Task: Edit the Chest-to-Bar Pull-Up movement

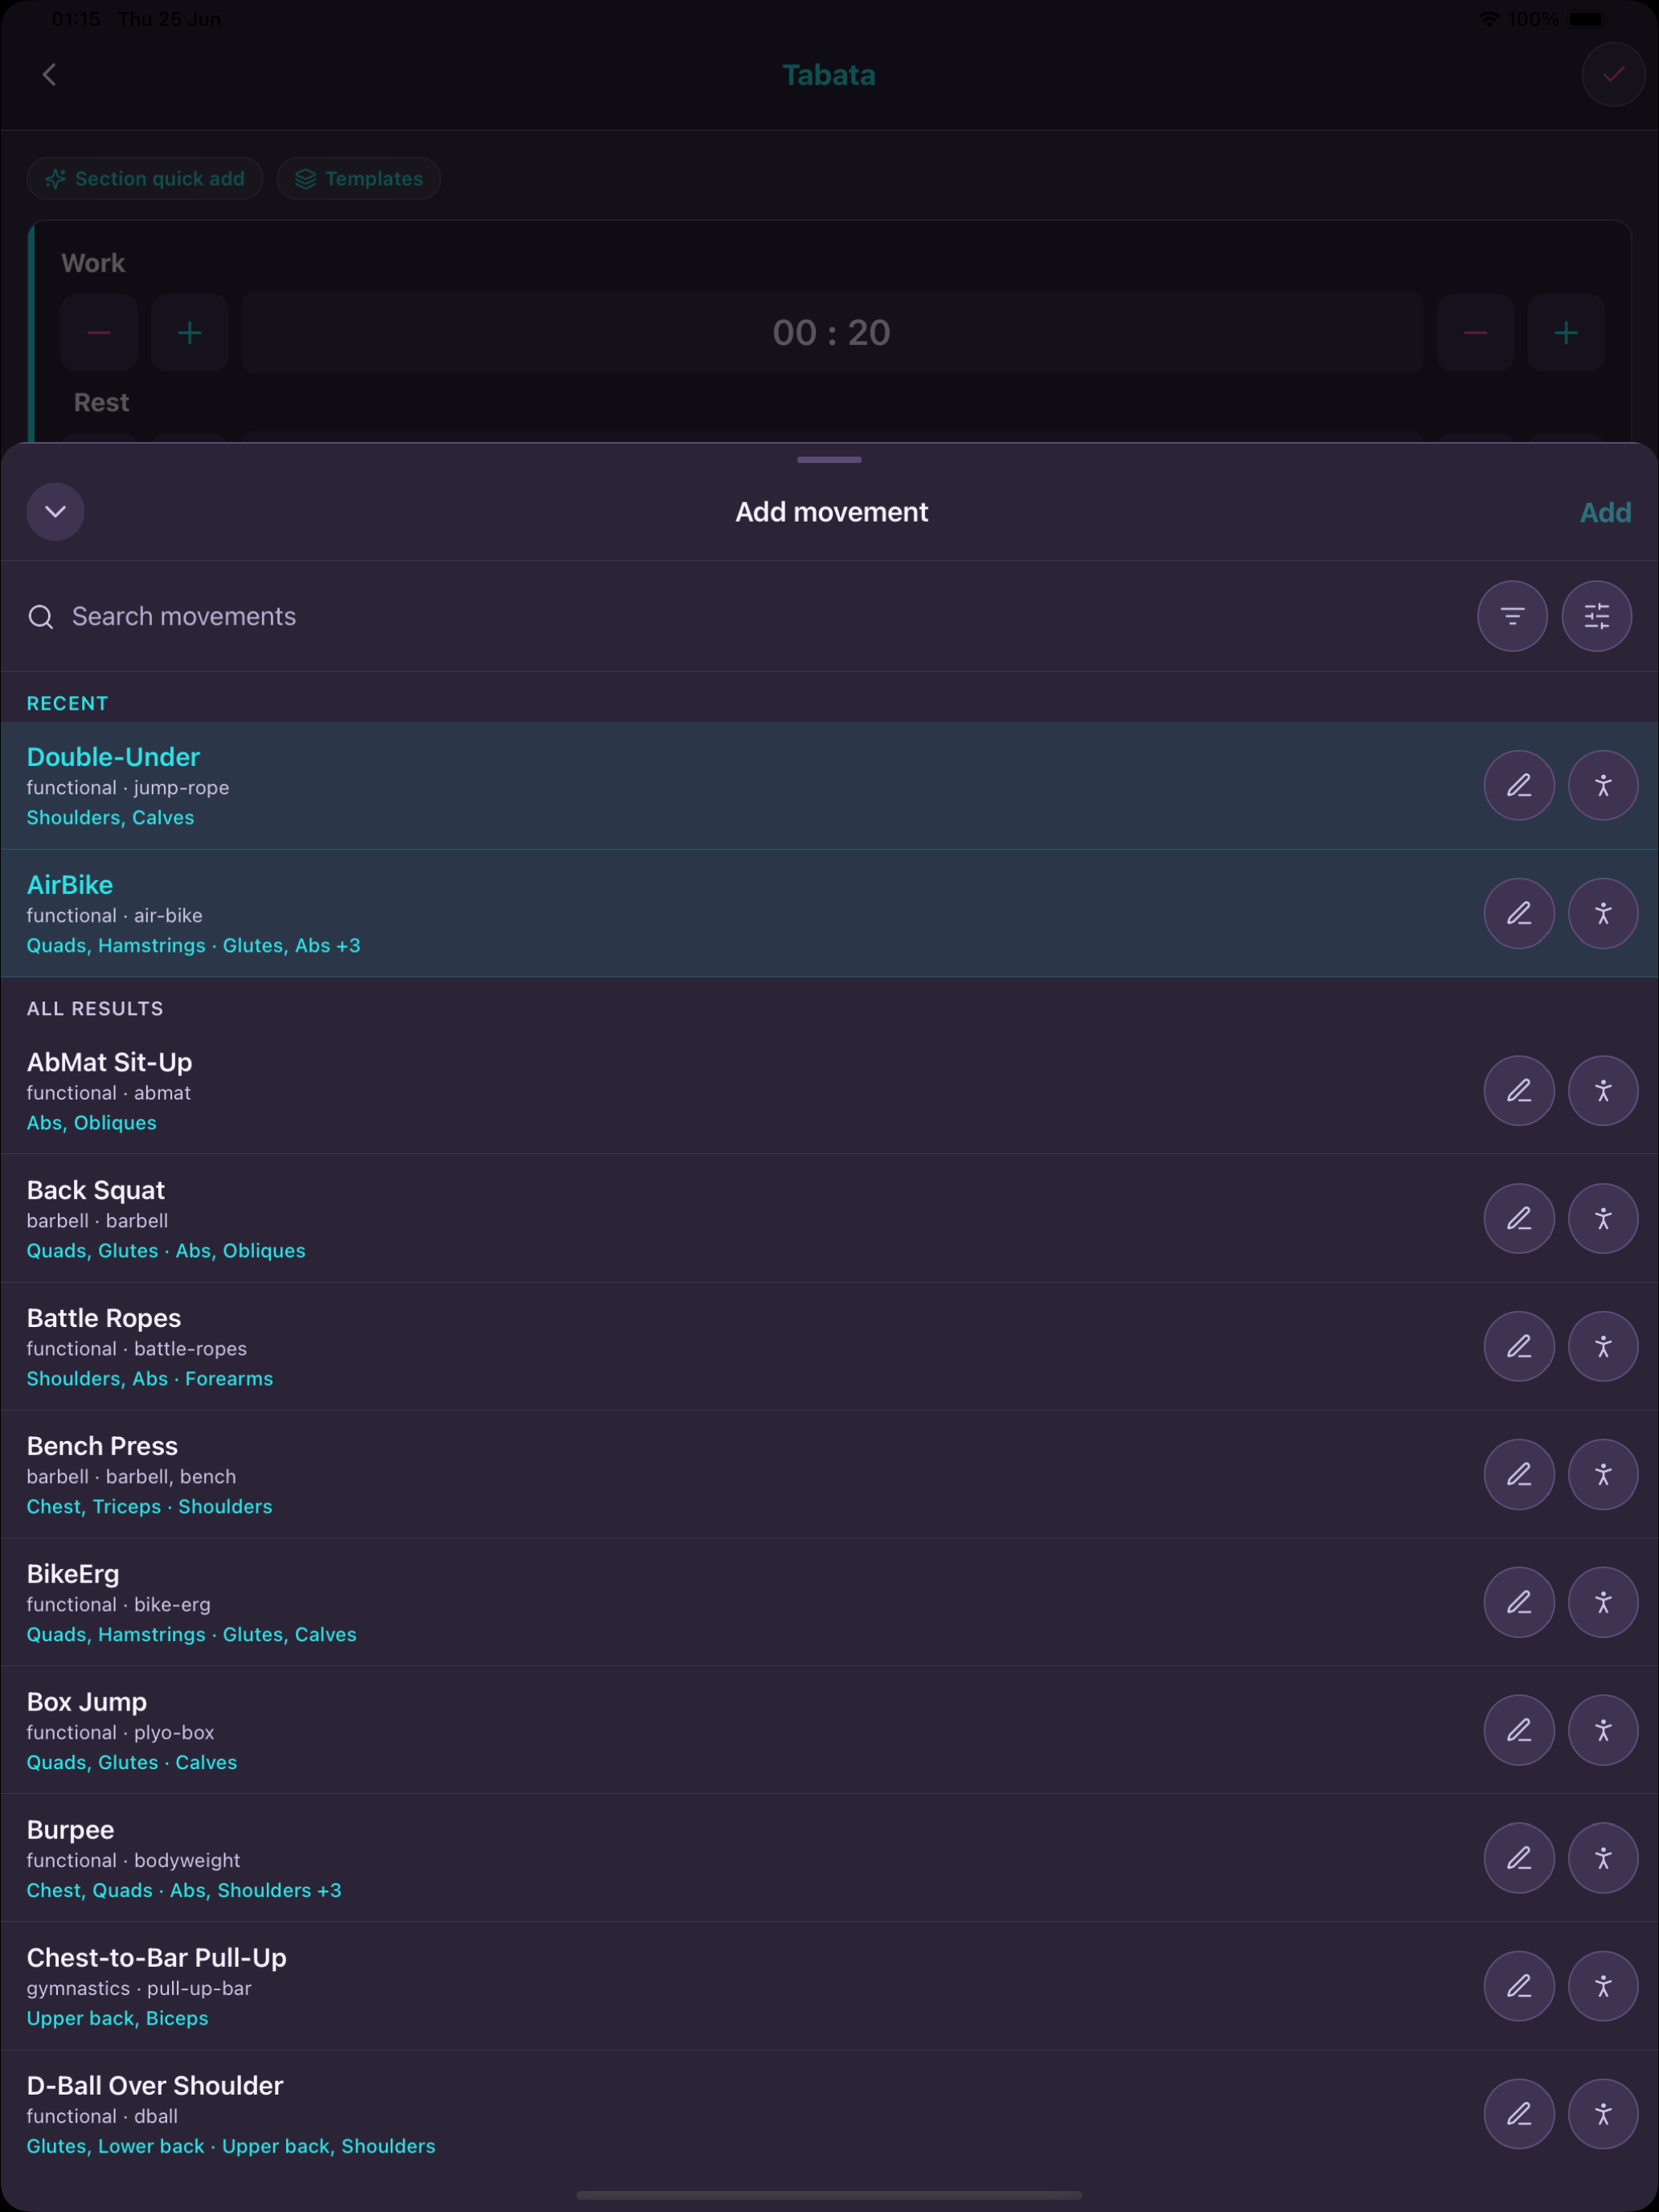Action: coord(1519,1987)
